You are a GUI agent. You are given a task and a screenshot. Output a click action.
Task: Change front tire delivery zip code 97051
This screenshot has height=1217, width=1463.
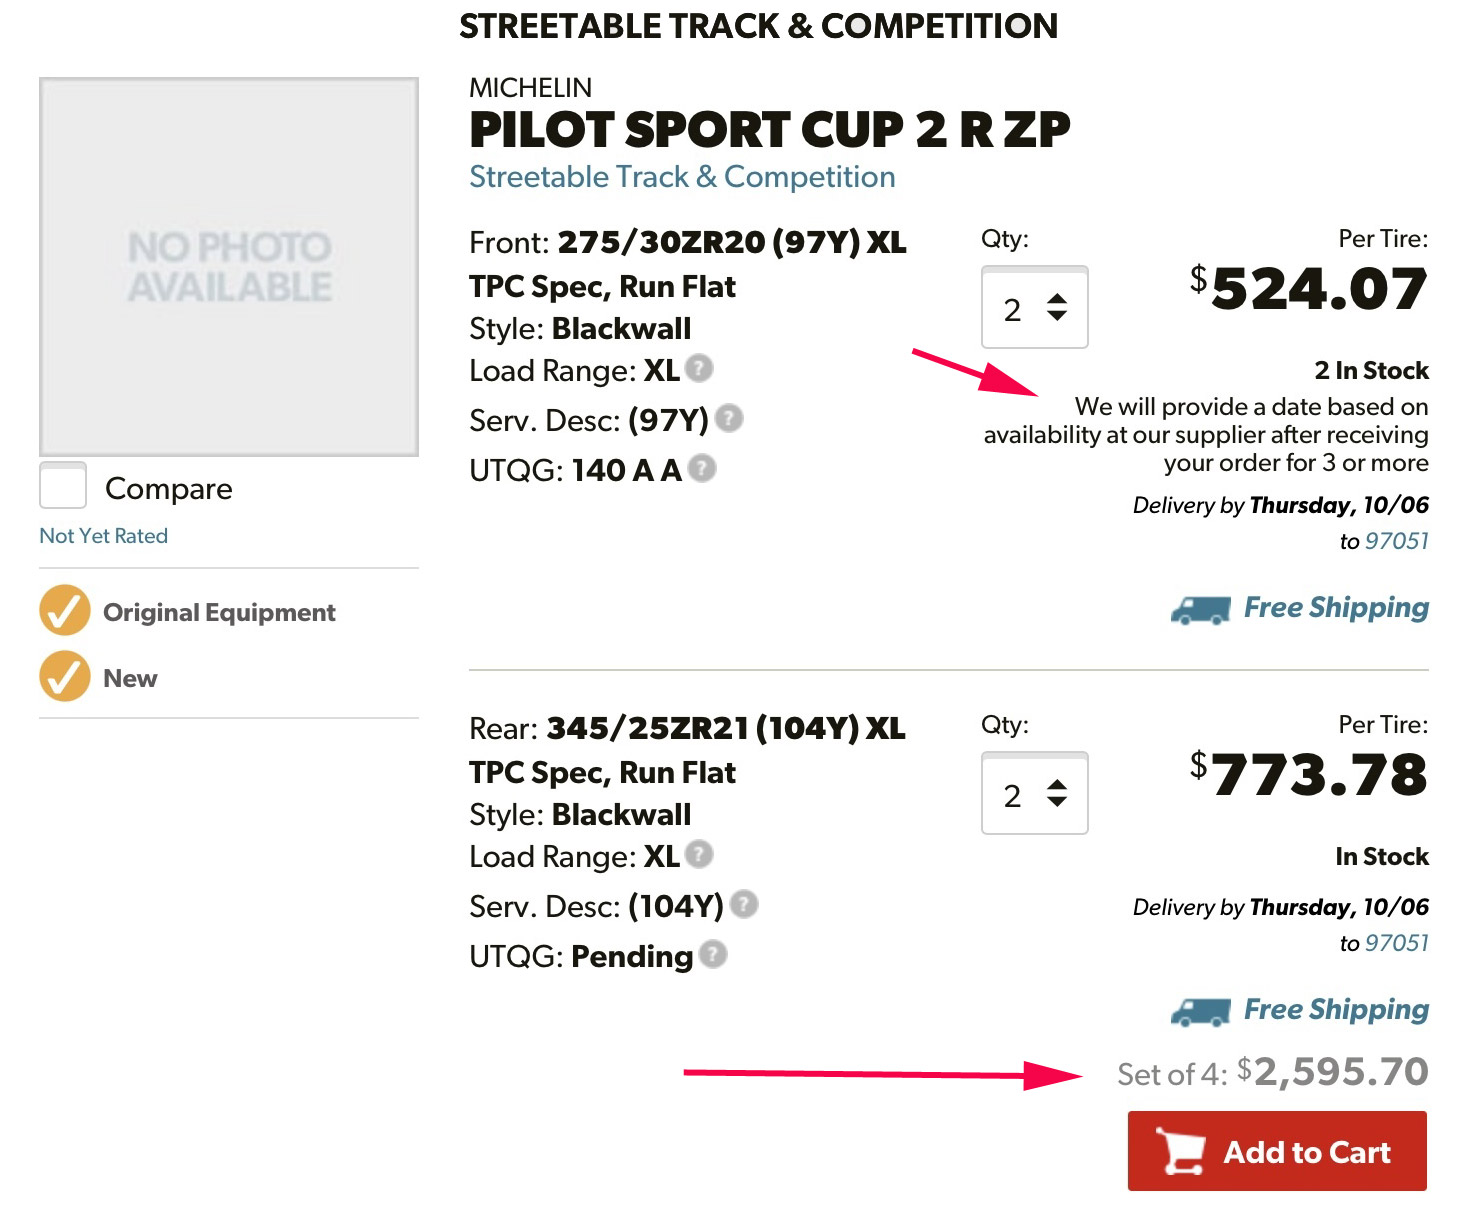[x=1397, y=541]
